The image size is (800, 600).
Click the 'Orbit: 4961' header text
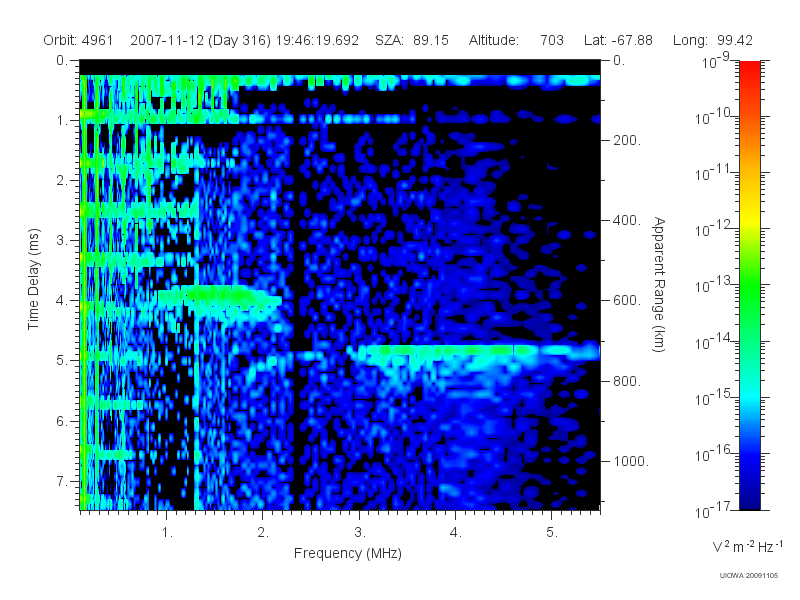(x=78, y=40)
